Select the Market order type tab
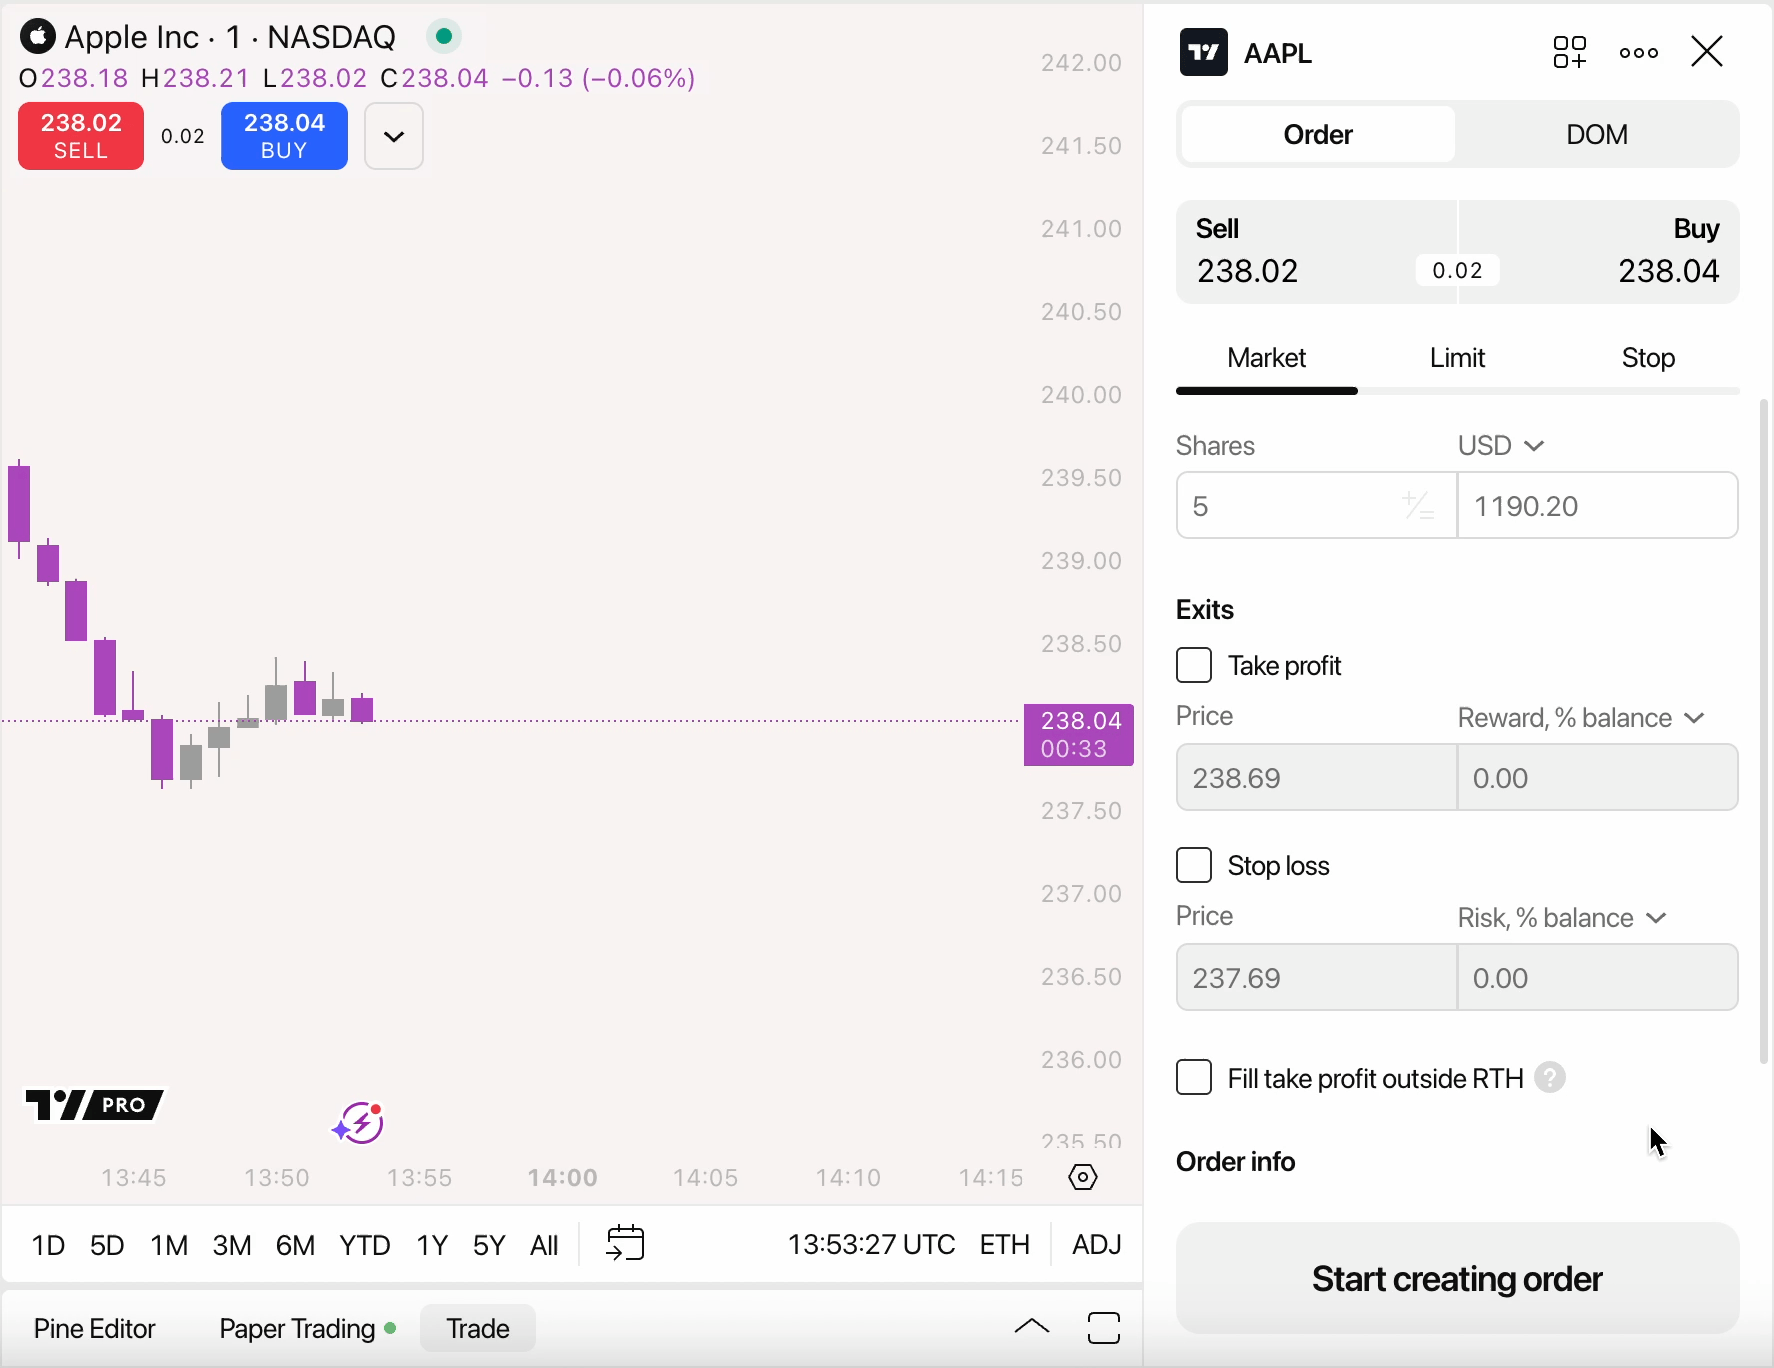1774x1368 pixels. point(1267,358)
